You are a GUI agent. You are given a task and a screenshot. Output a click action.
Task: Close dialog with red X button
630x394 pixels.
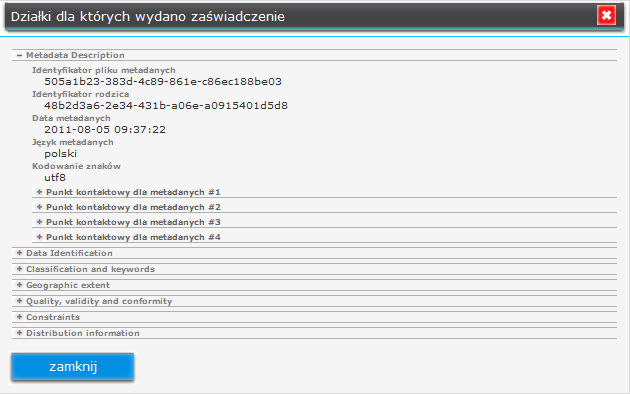pyautogui.click(x=606, y=16)
